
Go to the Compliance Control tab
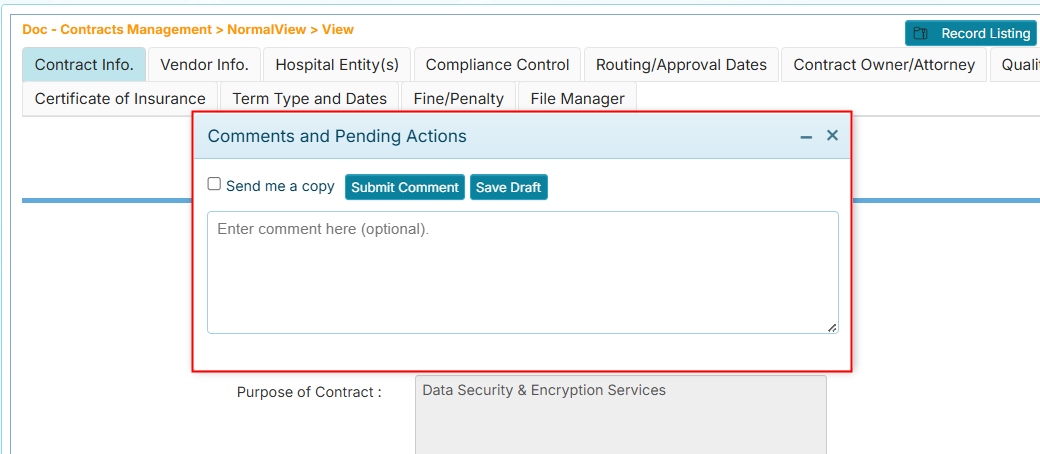(x=497, y=65)
